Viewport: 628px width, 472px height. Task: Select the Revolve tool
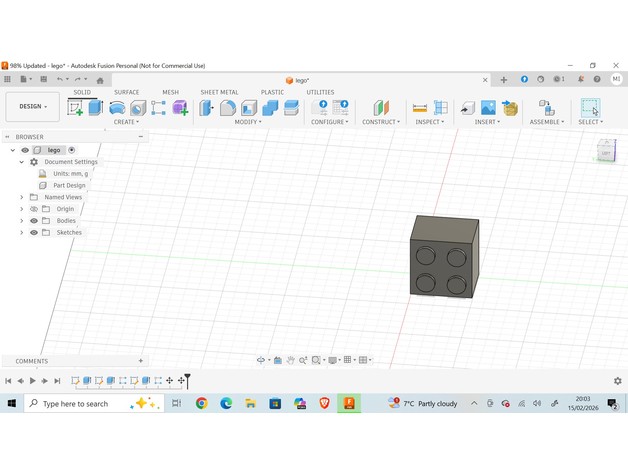[x=117, y=108]
